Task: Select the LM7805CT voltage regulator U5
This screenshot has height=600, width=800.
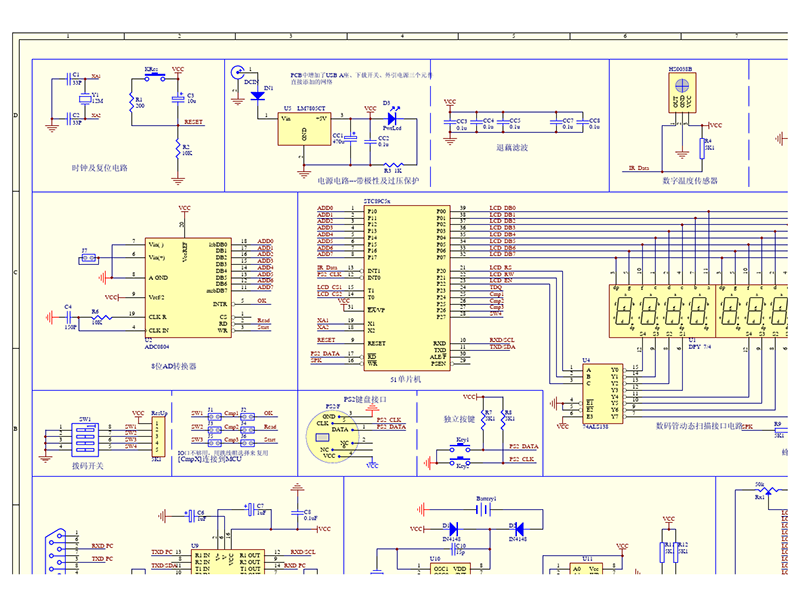Action: 304,129
